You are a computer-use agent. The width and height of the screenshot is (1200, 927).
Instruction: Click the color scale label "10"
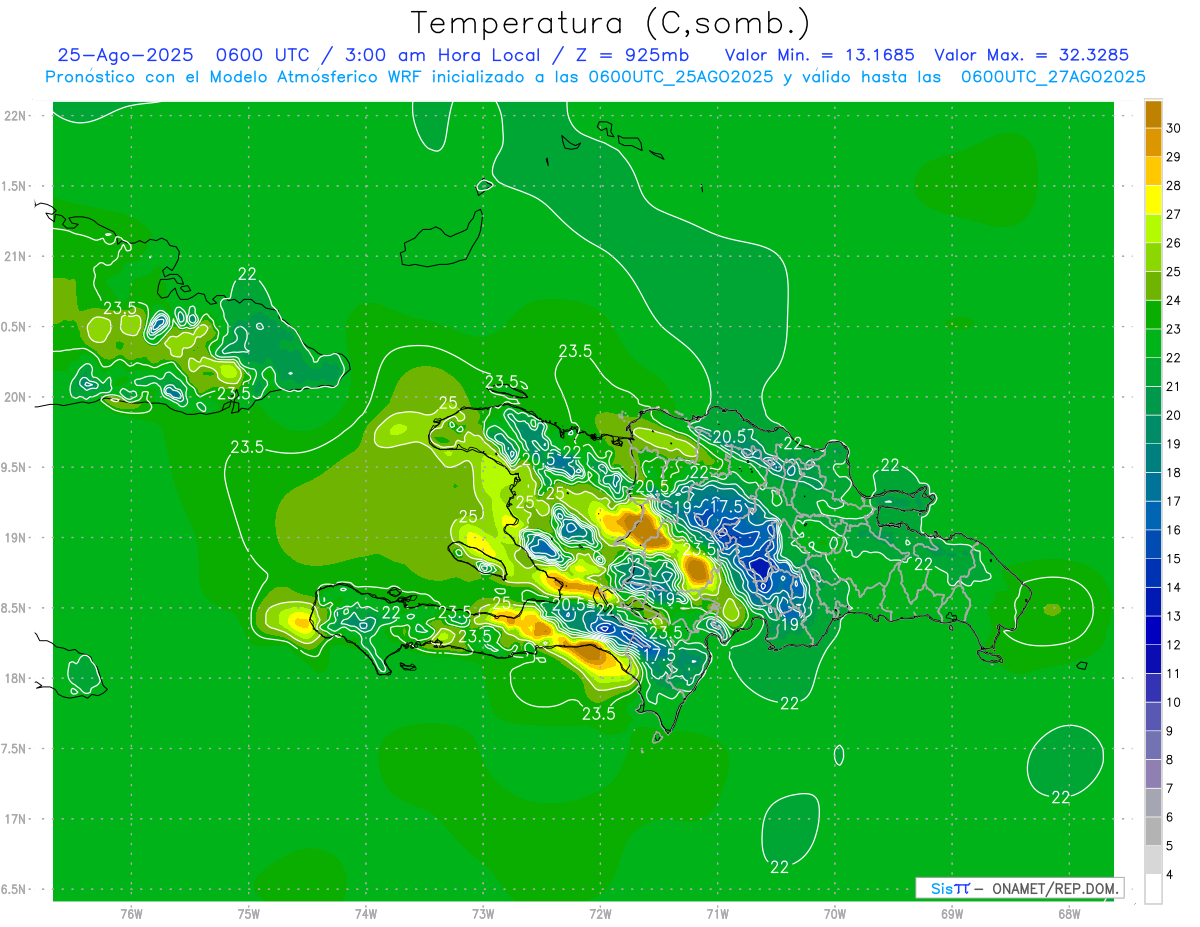click(1173, 703)
